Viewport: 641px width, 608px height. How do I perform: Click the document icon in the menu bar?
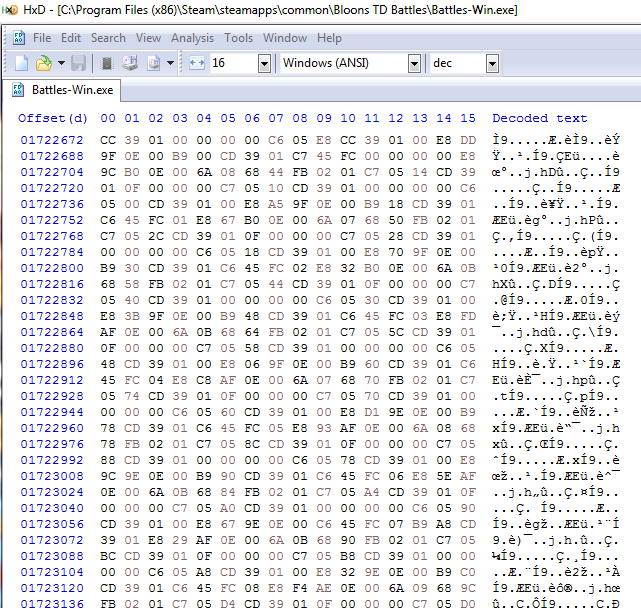(19, 38)
